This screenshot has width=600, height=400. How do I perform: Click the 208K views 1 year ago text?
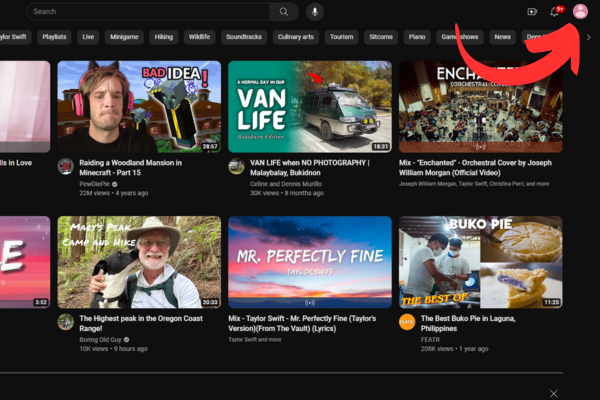point(454,349)
